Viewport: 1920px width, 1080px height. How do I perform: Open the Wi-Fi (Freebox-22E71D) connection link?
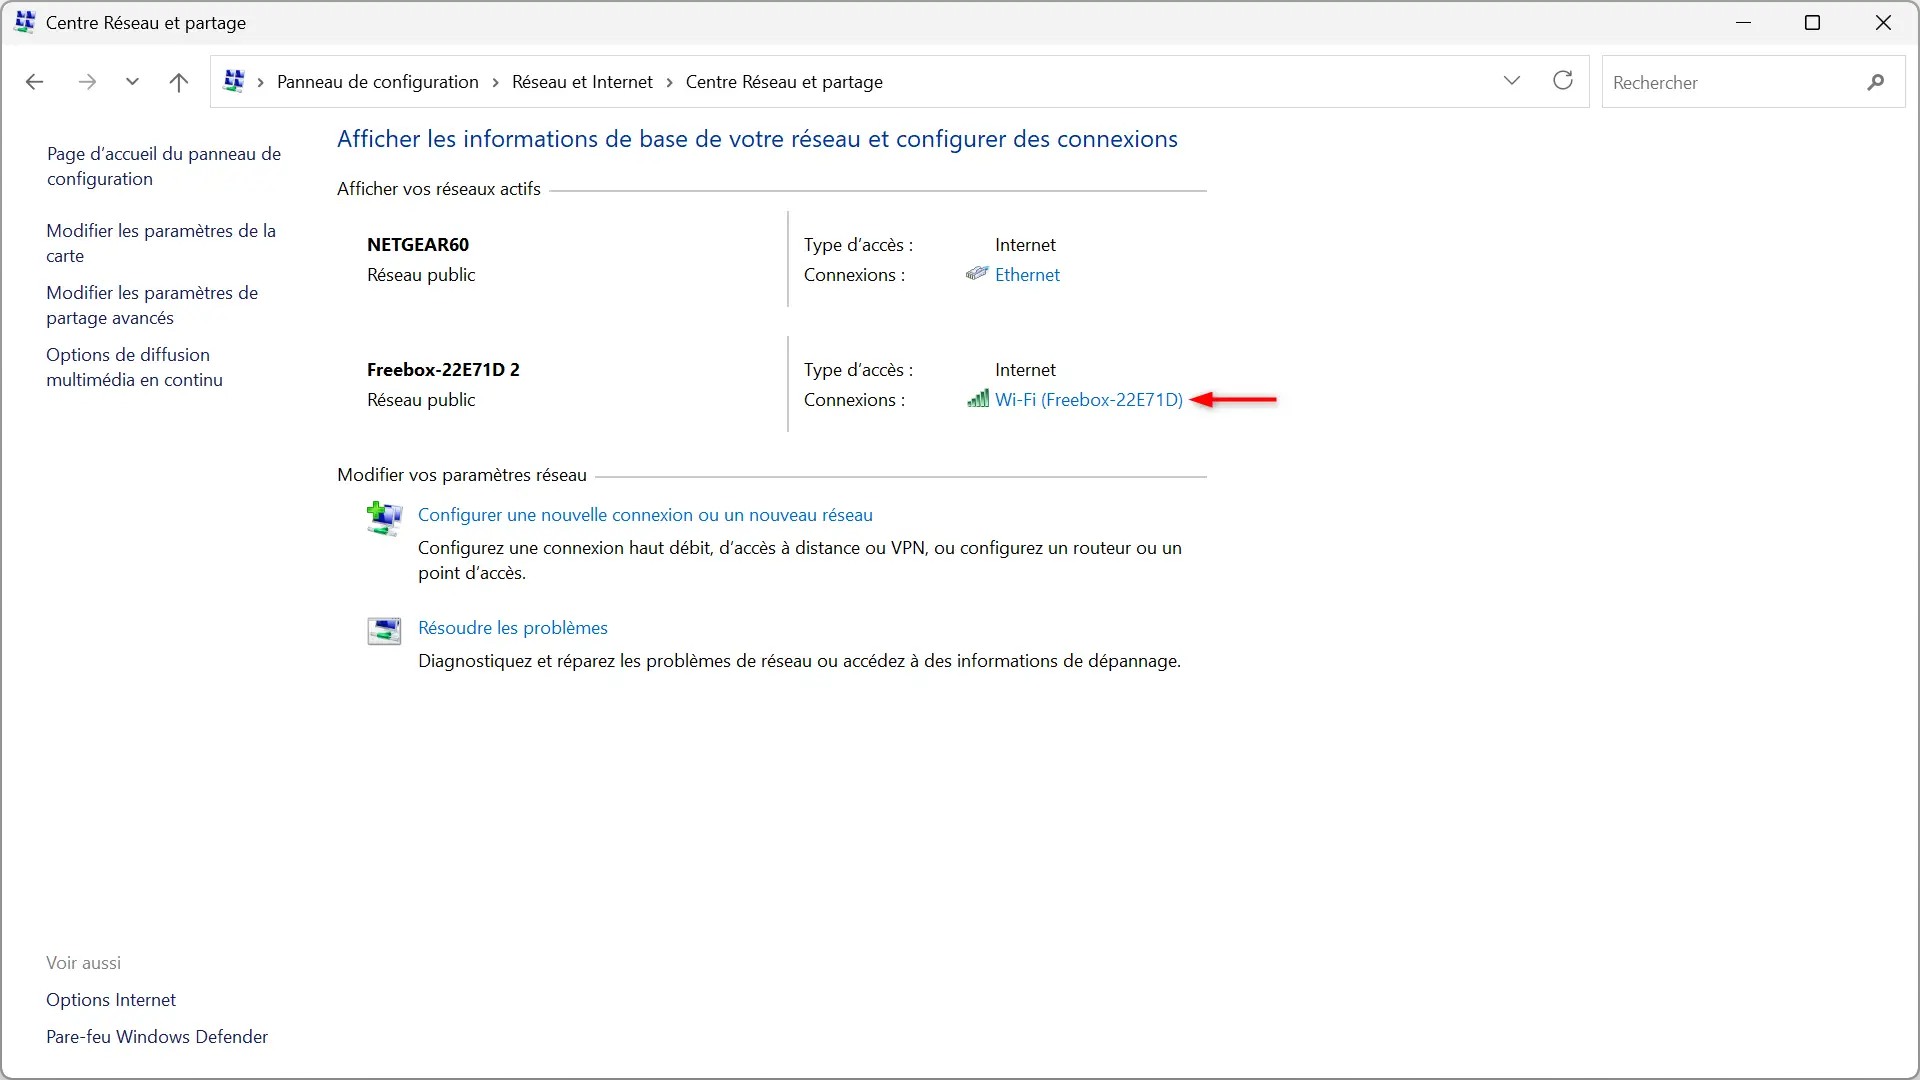[x=1089, y=399]
